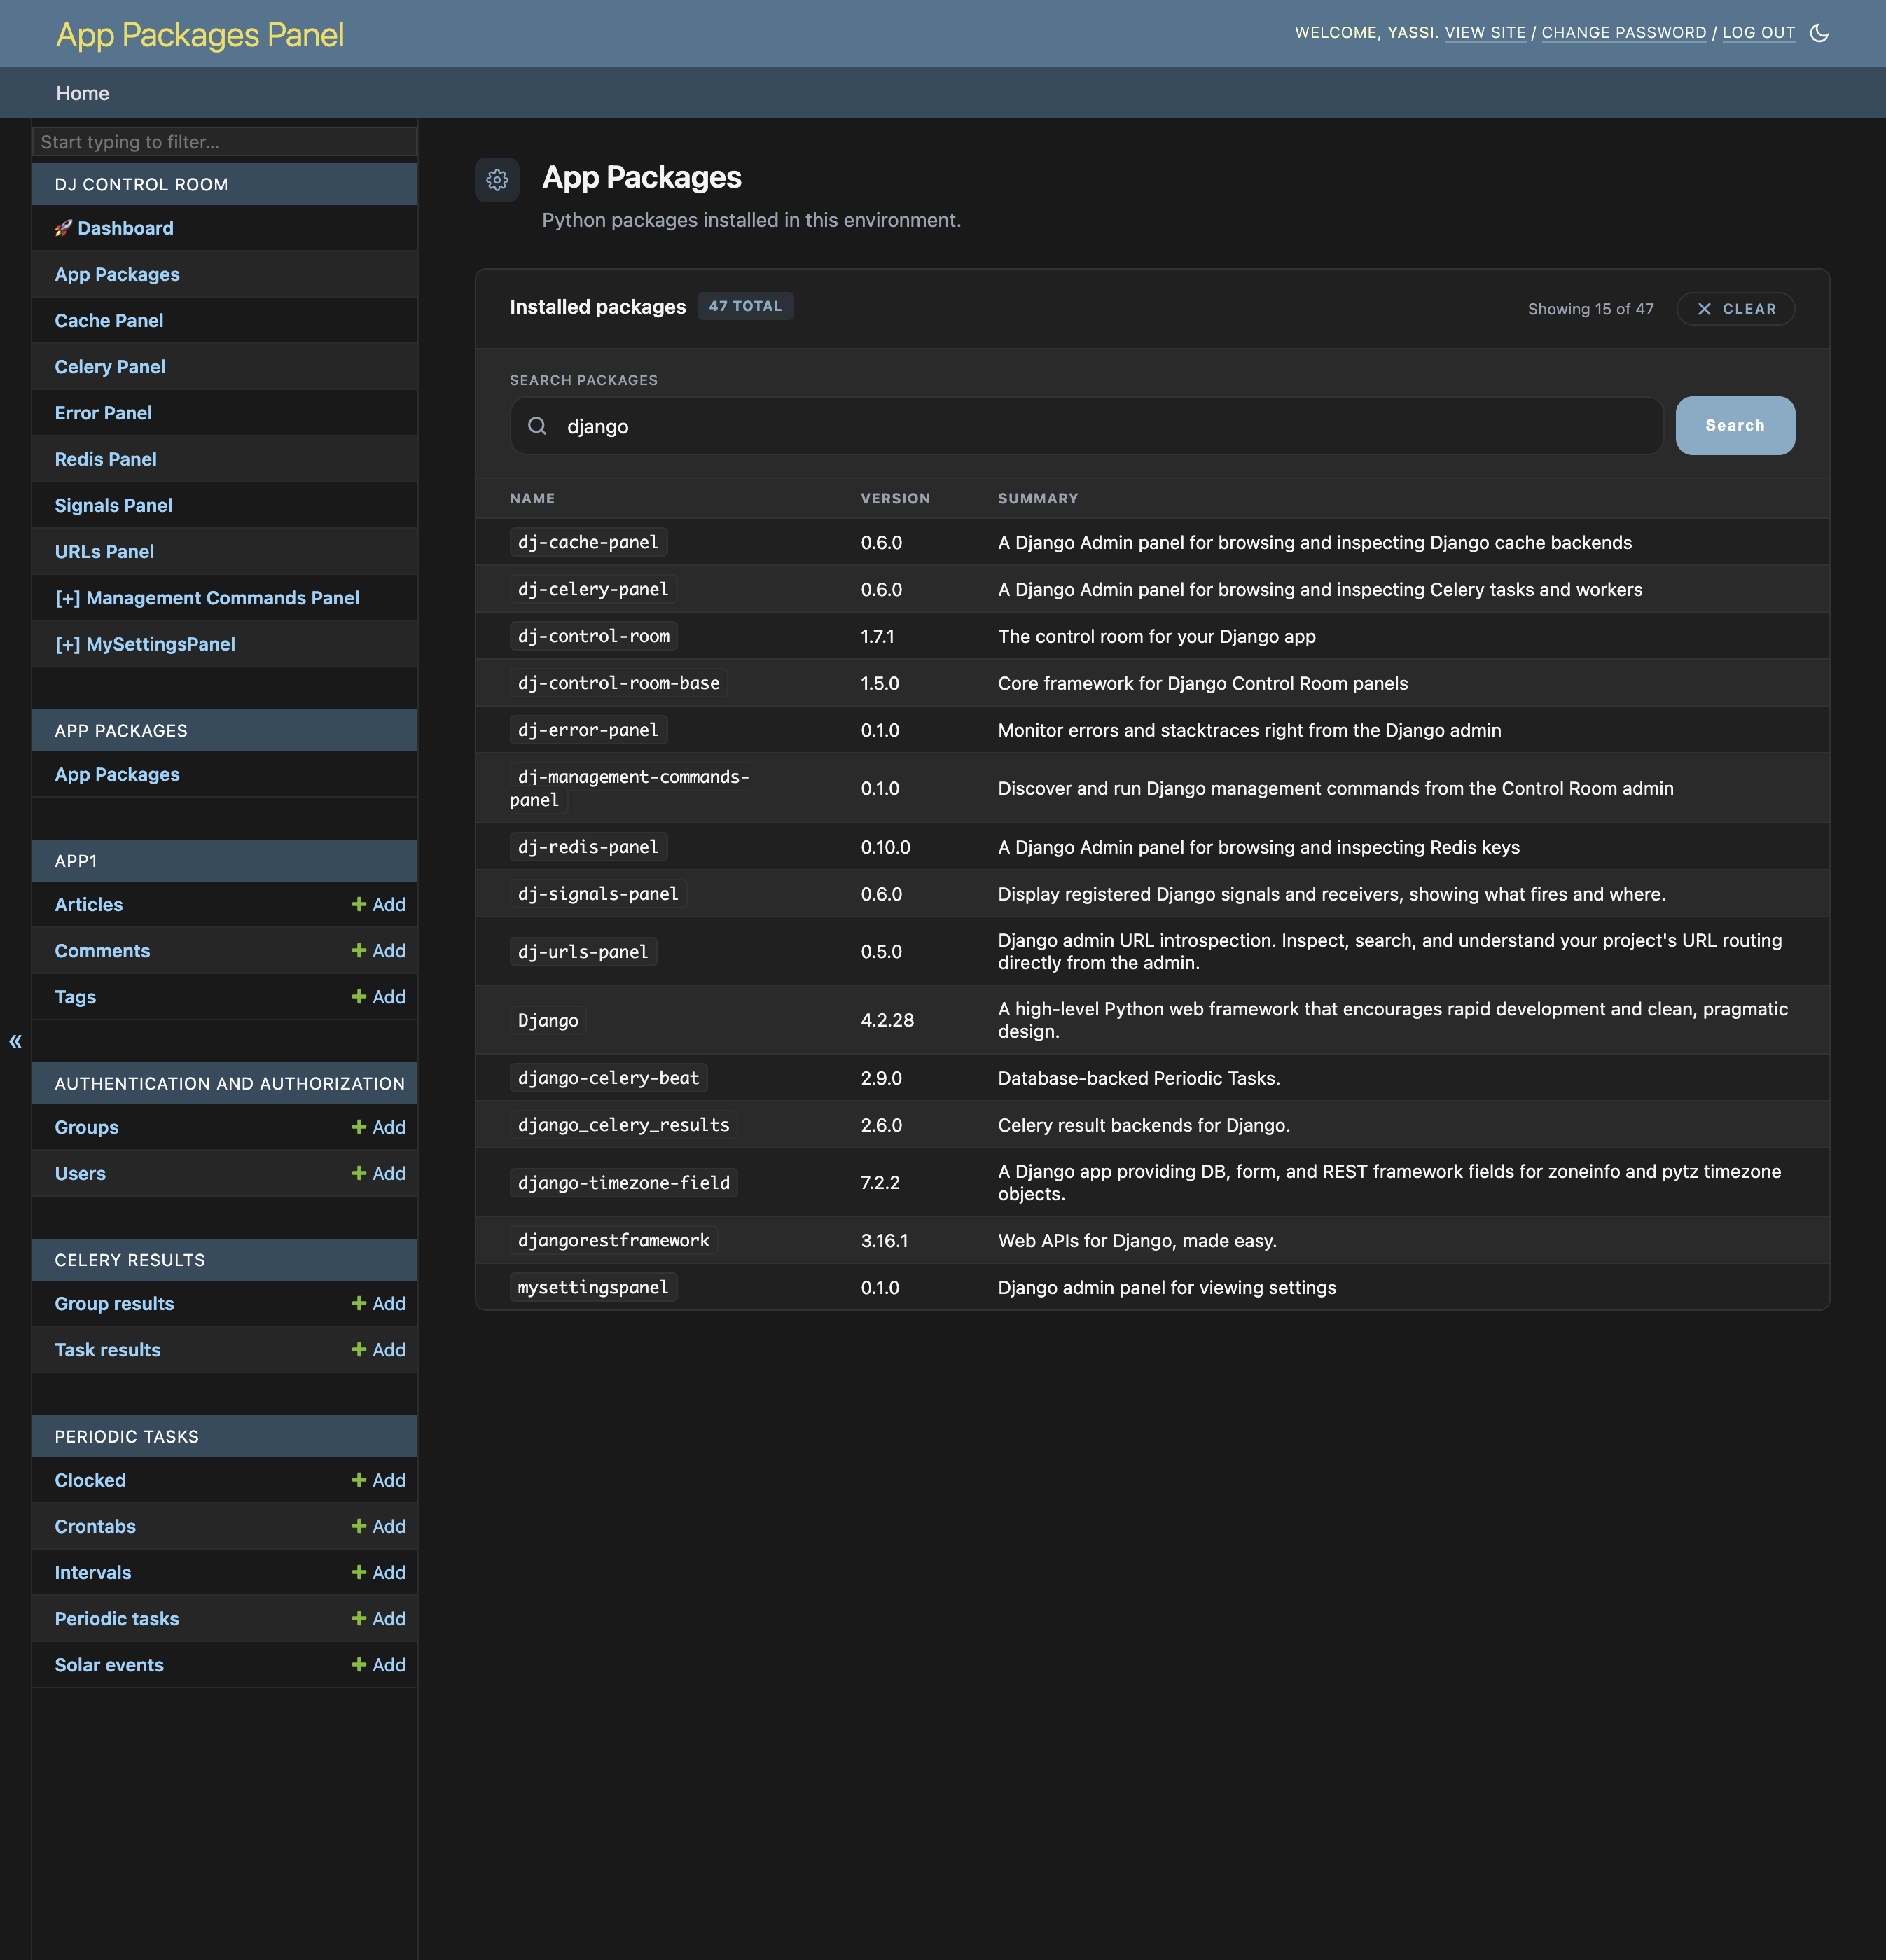Open Management Commands Panel link
Image resolution: width=1886 pixels, height=1960 pixels.
(x=207, y=598)
